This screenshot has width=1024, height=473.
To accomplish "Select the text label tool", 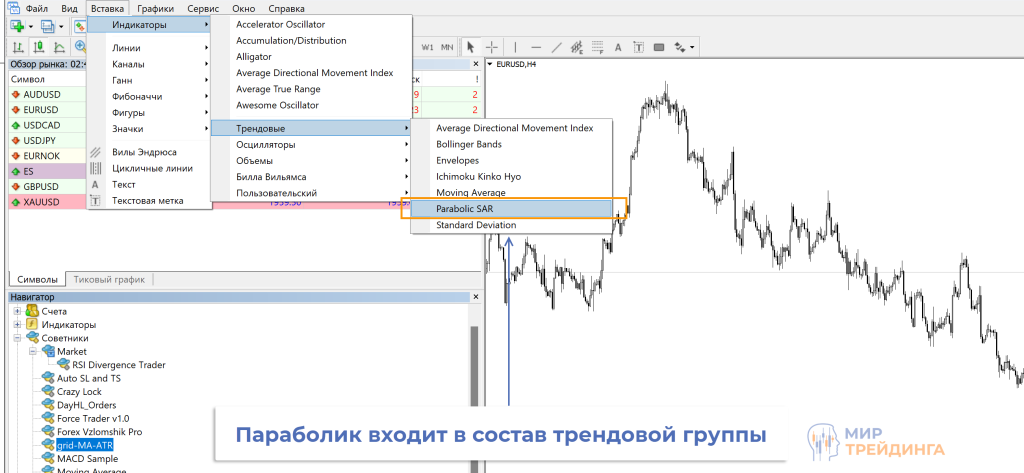I will click(638, 47).
